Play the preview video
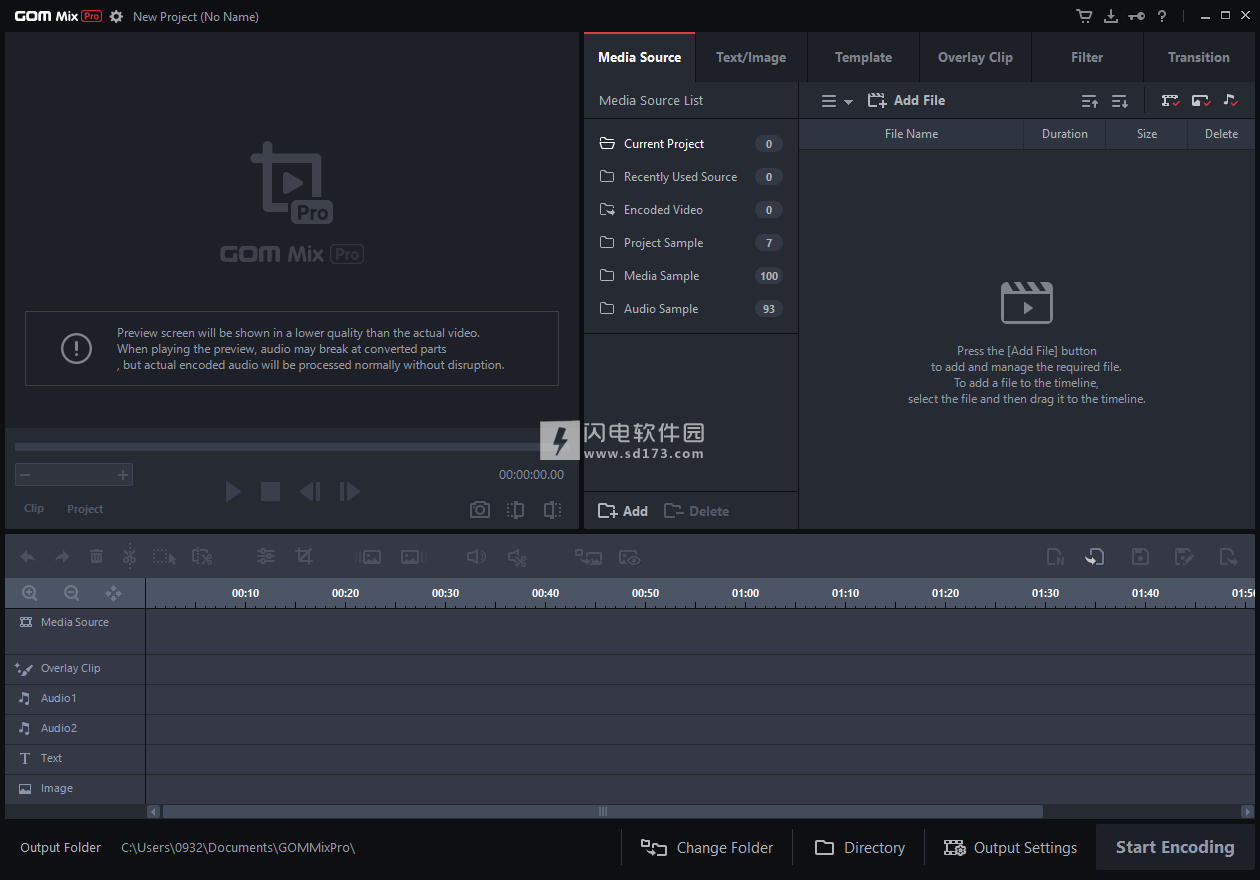Viewport: 1260px width, 880px height. (x=233, y=491)
